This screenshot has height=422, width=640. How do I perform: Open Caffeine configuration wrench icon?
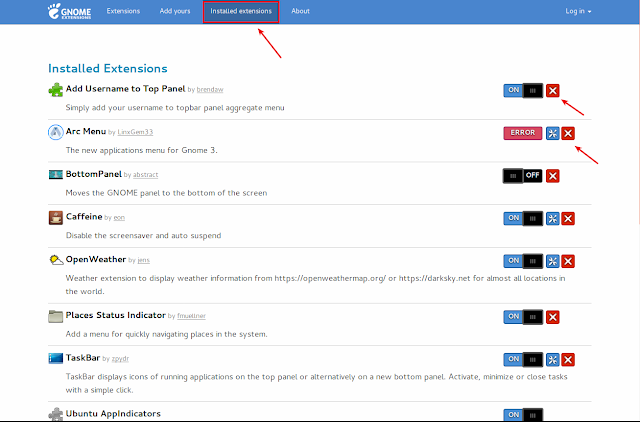point(553,219)
